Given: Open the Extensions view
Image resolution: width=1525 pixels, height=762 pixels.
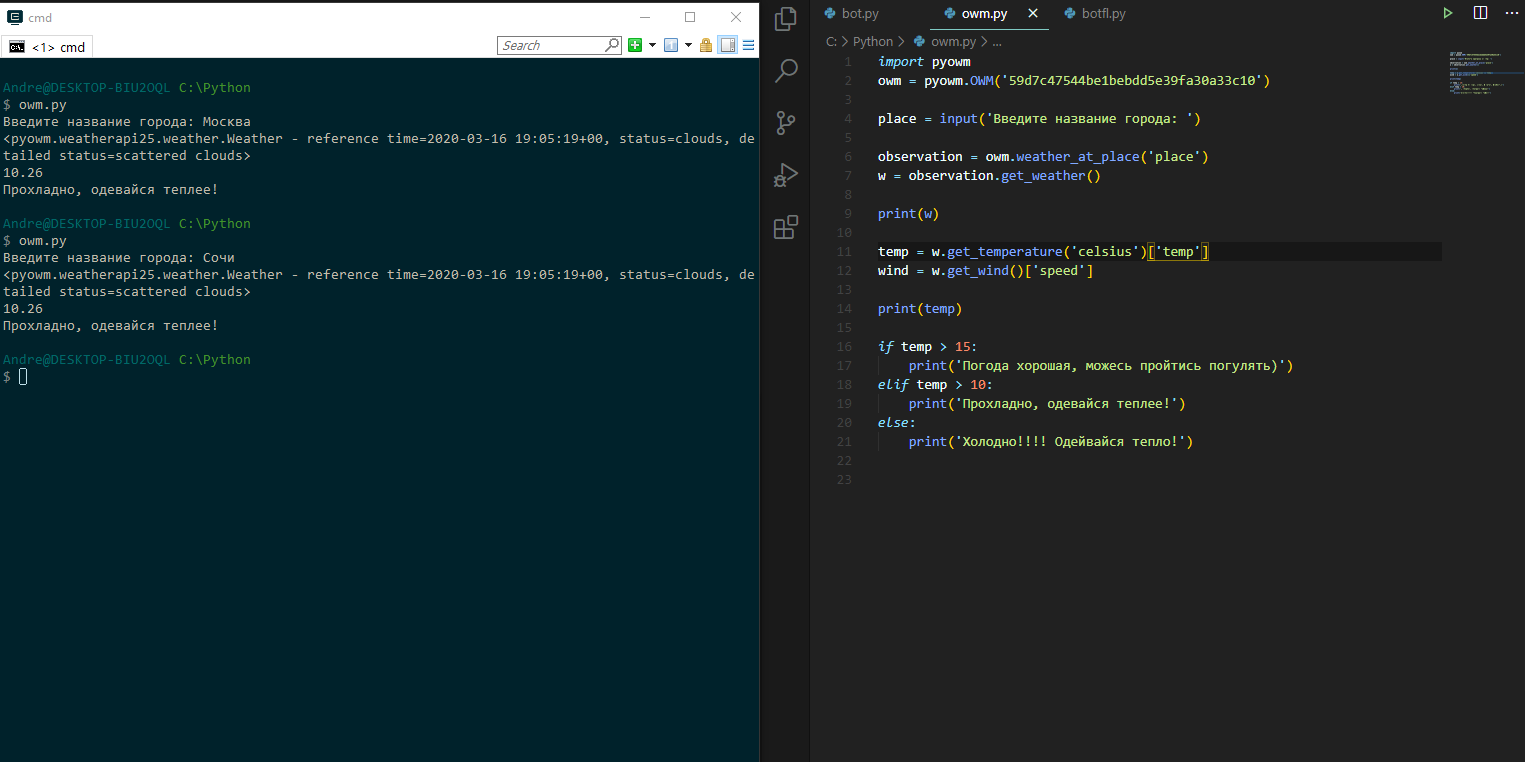Looking at the screenshot, I should pyautogui.click(x=786, y=227).
